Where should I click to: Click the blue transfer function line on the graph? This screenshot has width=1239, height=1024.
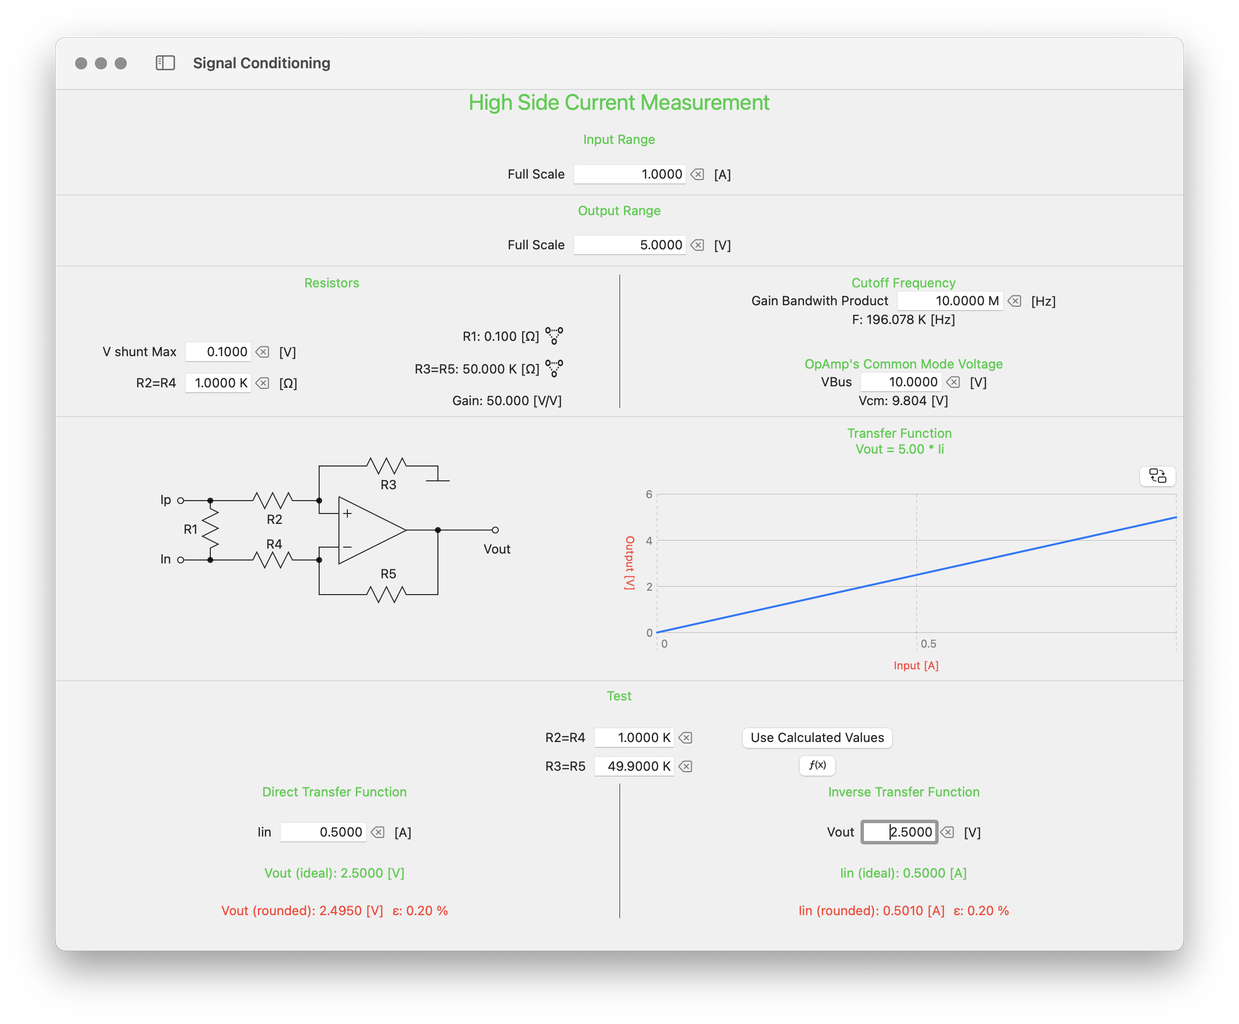click(x=917, y=575)
